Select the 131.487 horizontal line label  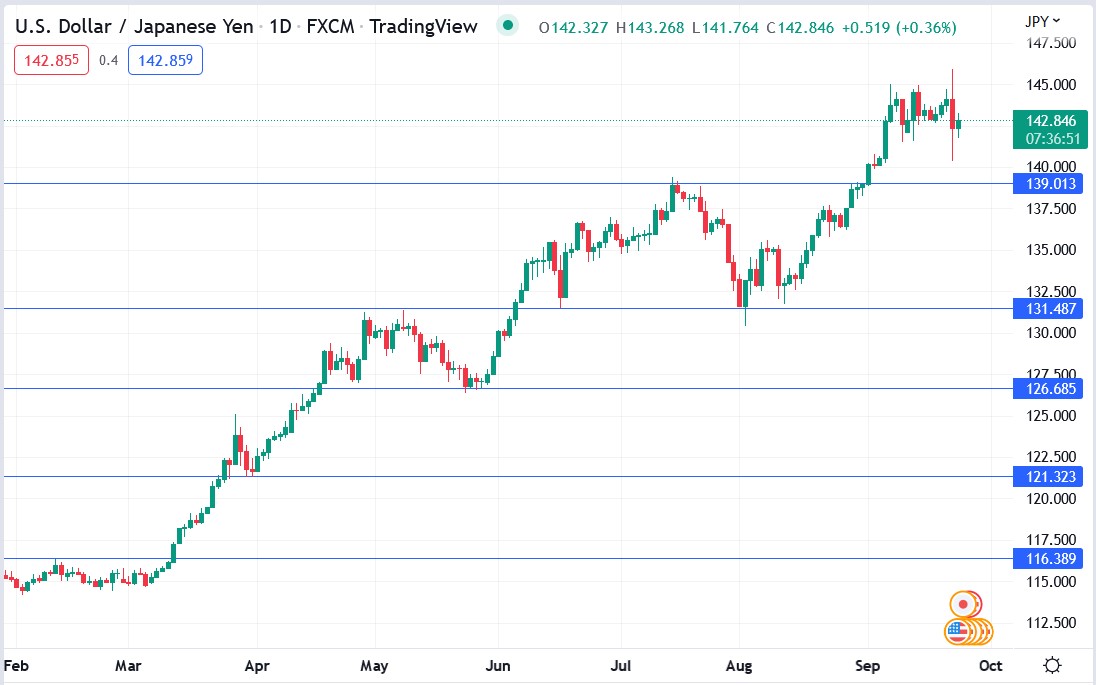1050,308
